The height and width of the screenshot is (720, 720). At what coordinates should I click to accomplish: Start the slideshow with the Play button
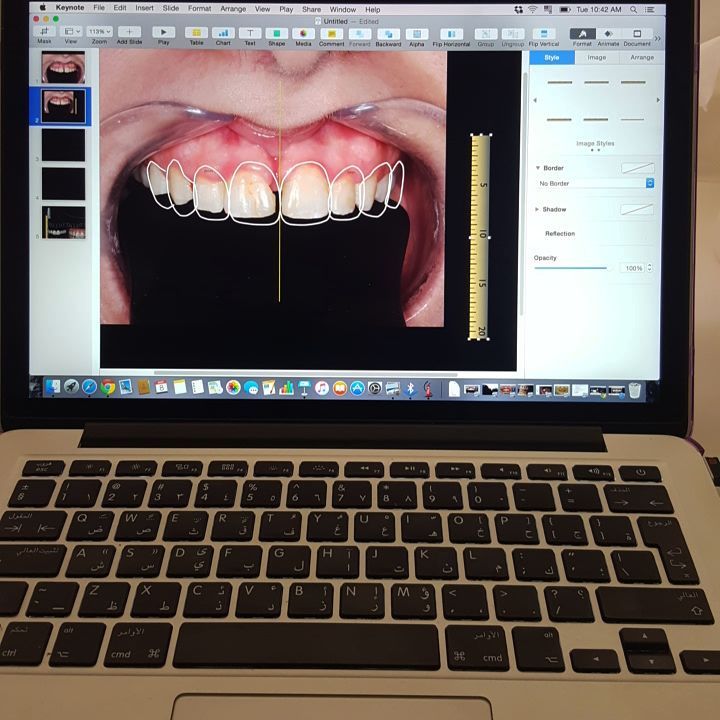pos(163,32)
